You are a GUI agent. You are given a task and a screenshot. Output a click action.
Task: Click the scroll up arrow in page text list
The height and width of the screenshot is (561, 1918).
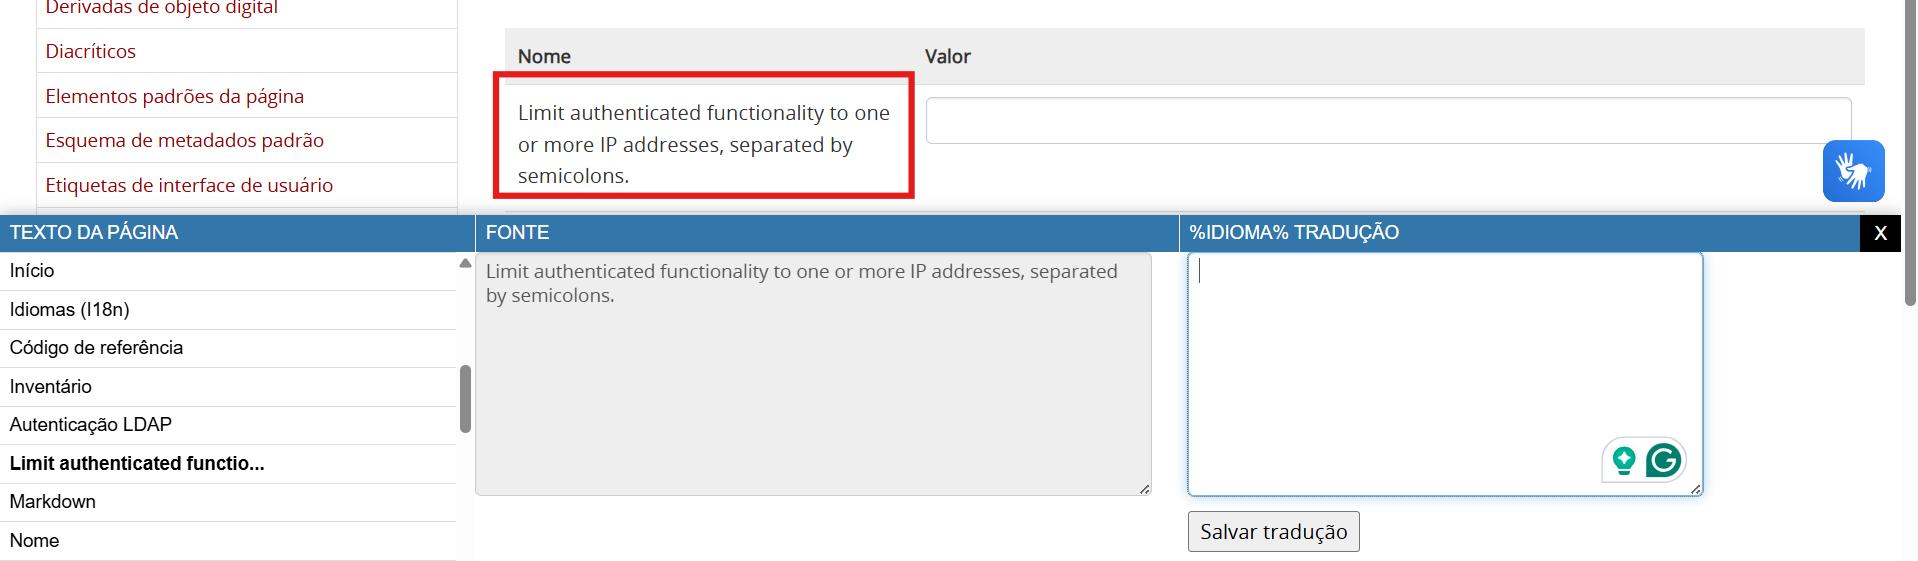click(465, 263)
